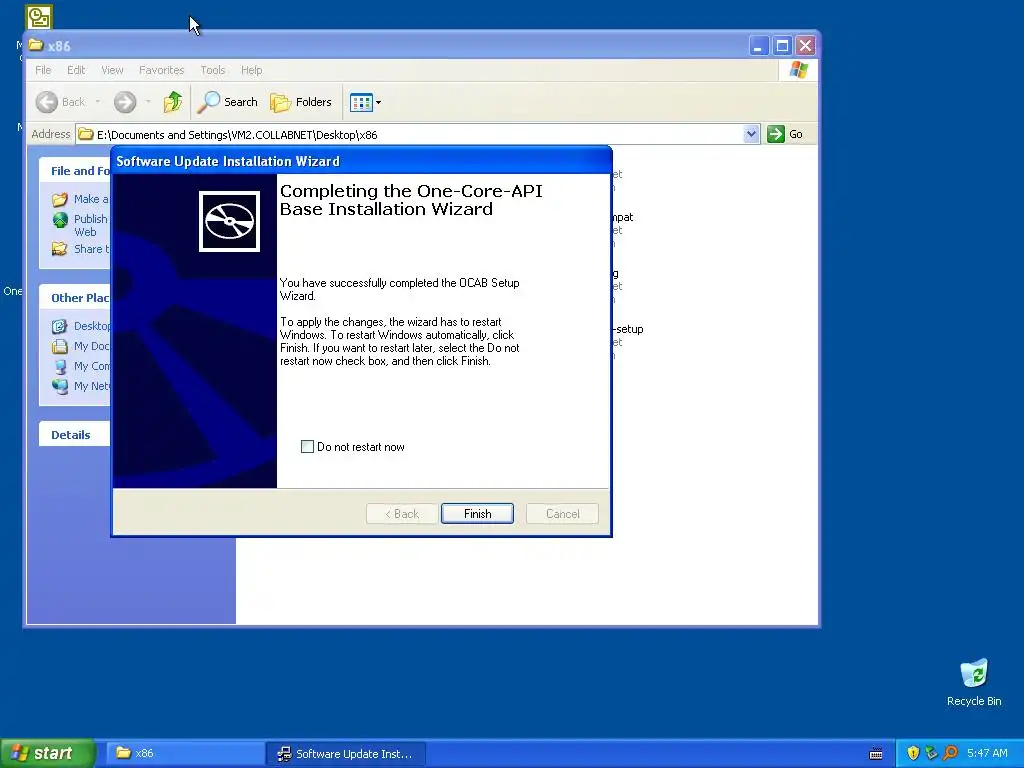Toggle the Folders pane button

(302, 102)
